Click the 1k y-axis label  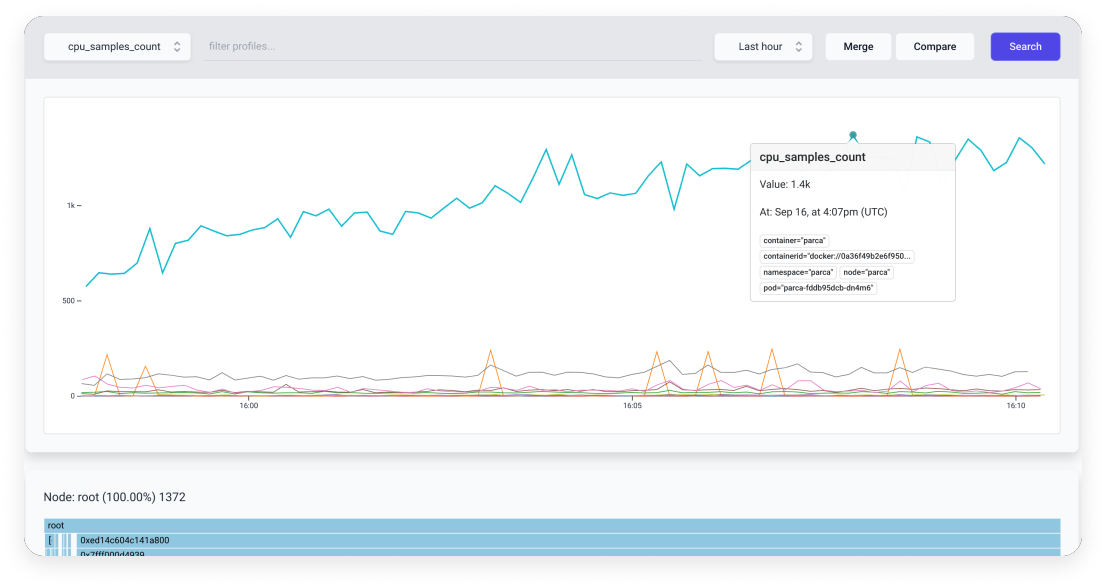point(71,205)
